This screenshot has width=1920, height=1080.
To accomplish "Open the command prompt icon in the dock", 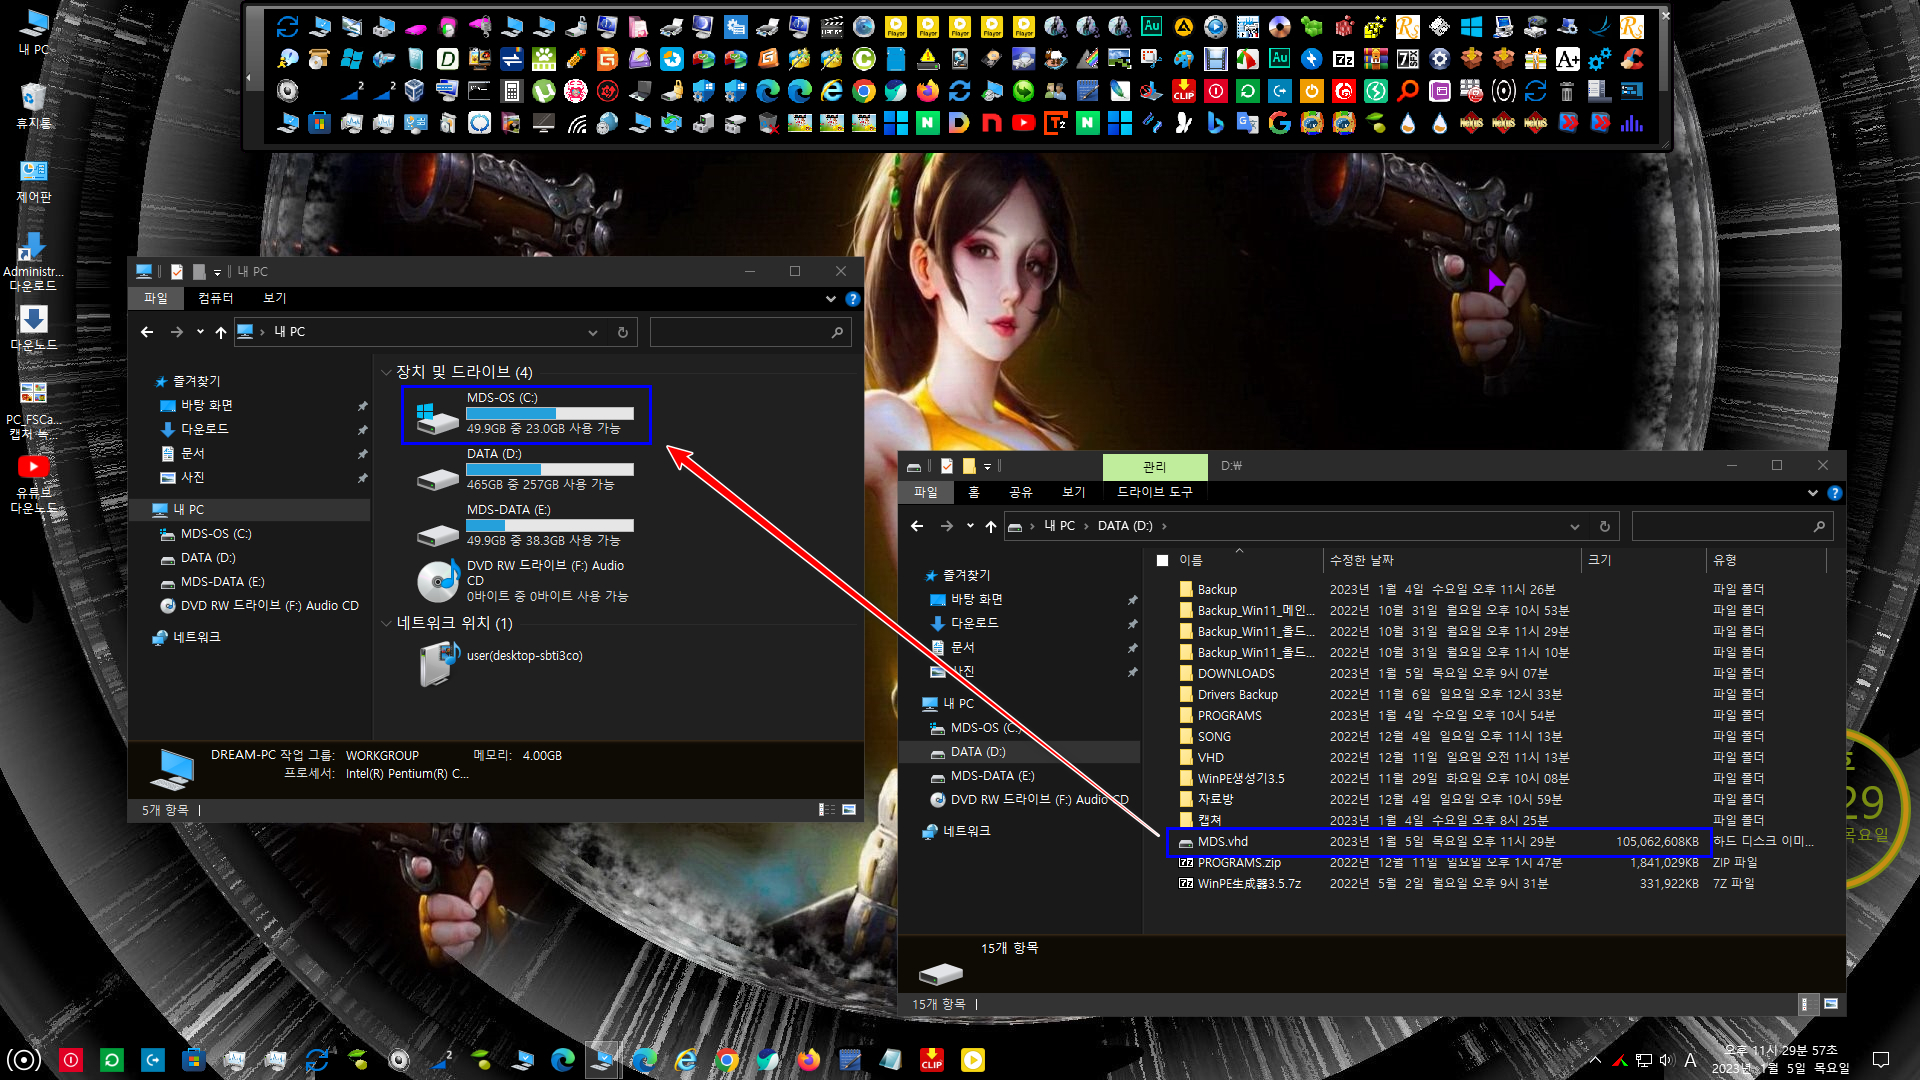I will 479,91.
